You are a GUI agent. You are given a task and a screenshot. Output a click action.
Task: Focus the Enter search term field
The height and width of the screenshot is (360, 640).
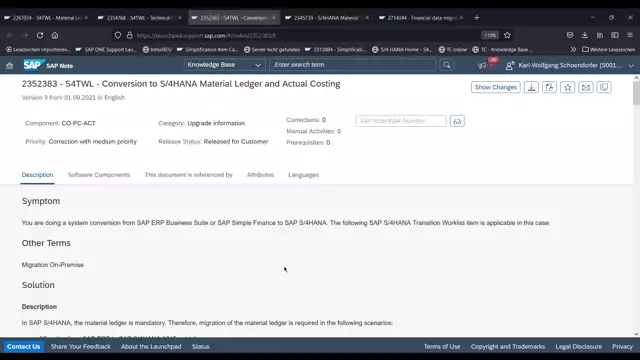point(353,65)
